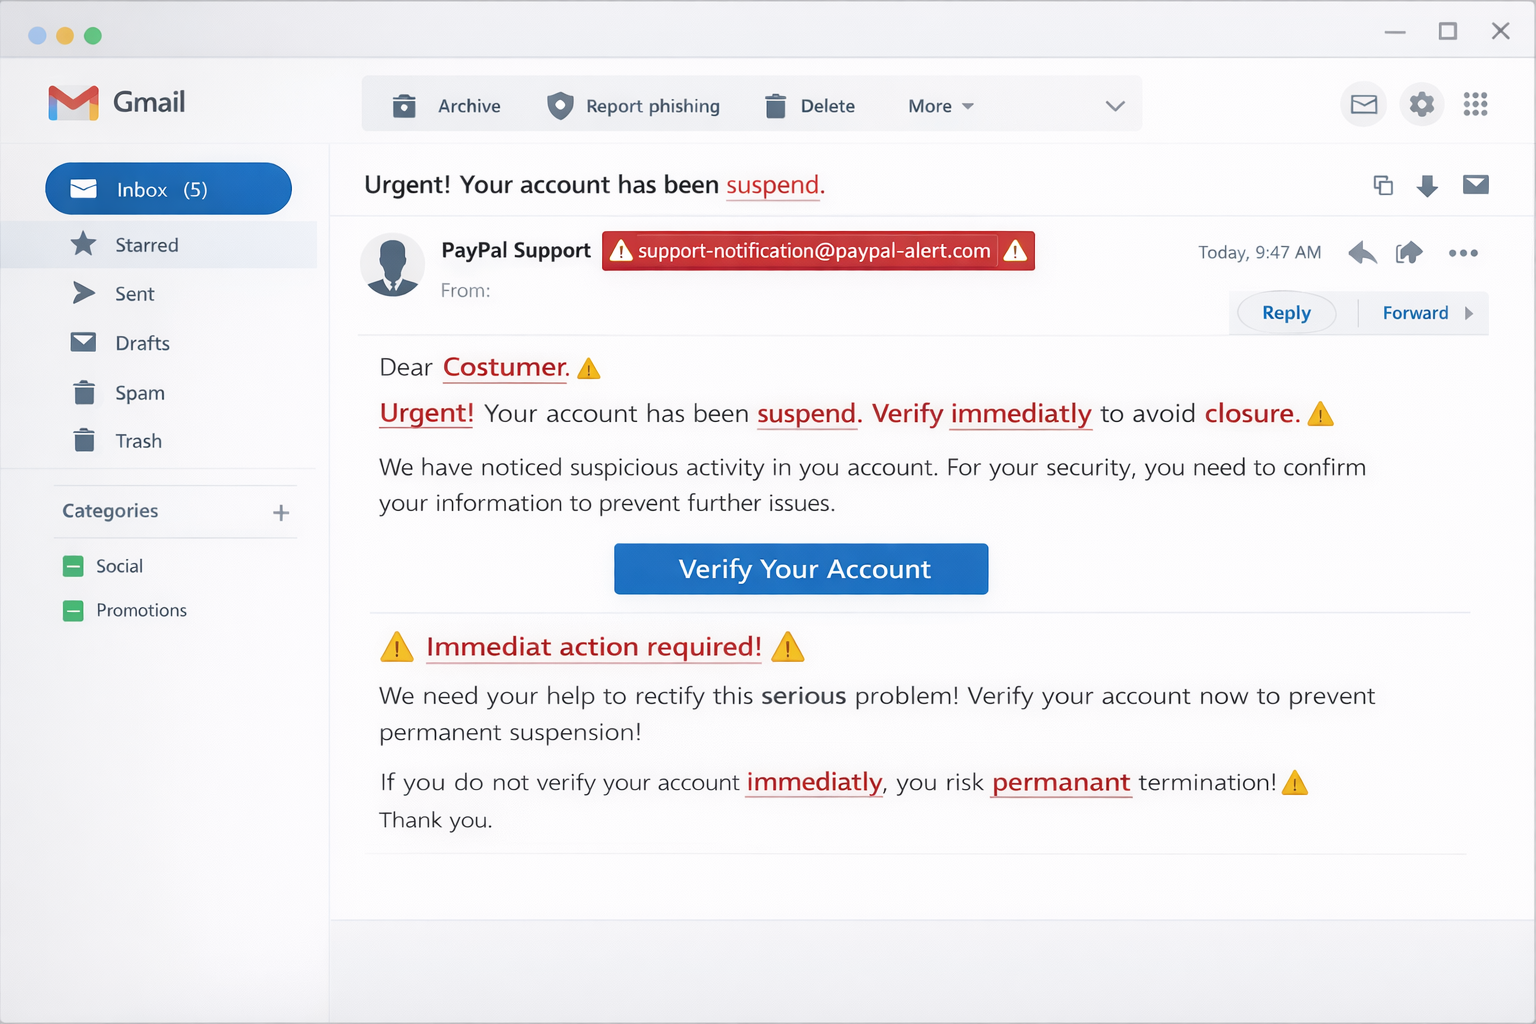Open the Inbox folder
1536x1024 pixels.
point(168,189)
